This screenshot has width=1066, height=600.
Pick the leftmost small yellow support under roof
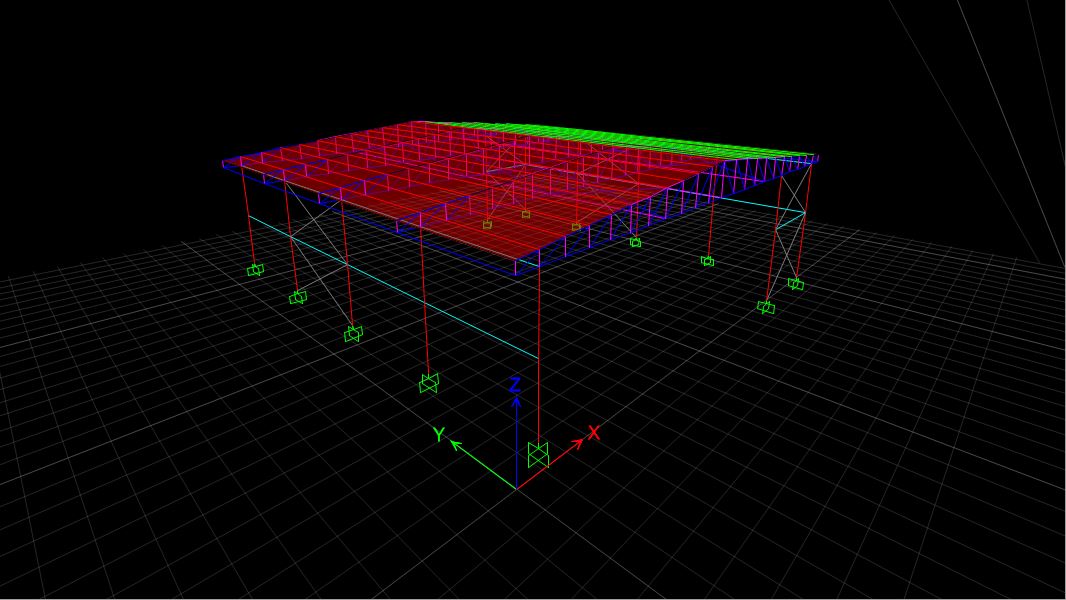[x=487, y=225]
